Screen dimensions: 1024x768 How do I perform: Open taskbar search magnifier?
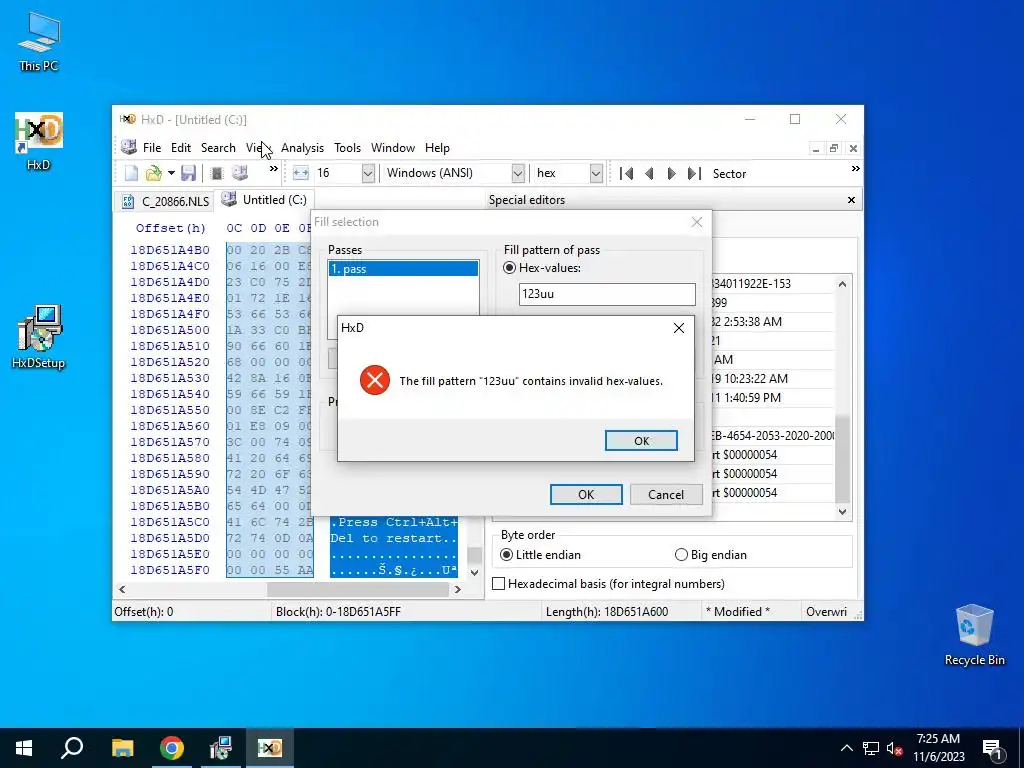72,748
